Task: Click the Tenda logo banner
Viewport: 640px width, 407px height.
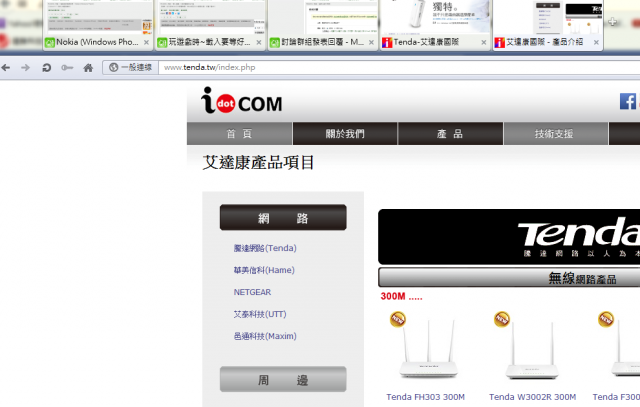Action: pyautogui.click(x=509, y=237)
